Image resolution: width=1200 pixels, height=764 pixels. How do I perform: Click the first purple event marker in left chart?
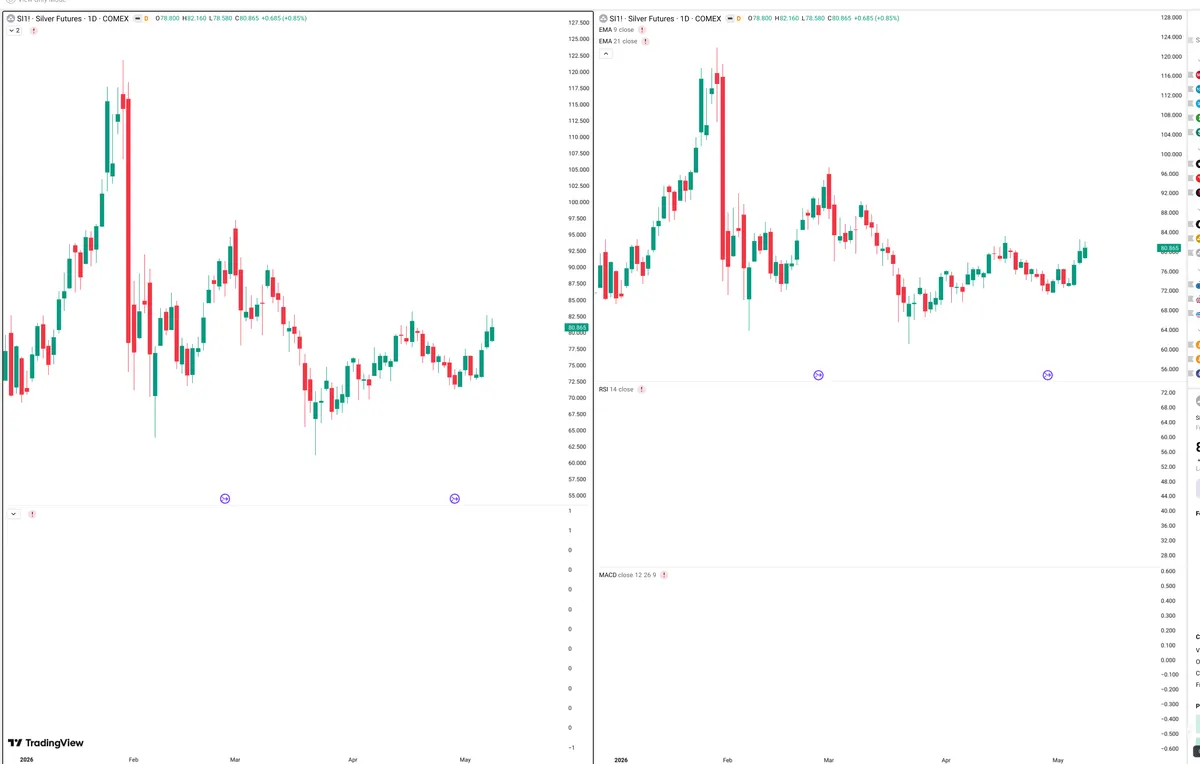coord(225,498)
